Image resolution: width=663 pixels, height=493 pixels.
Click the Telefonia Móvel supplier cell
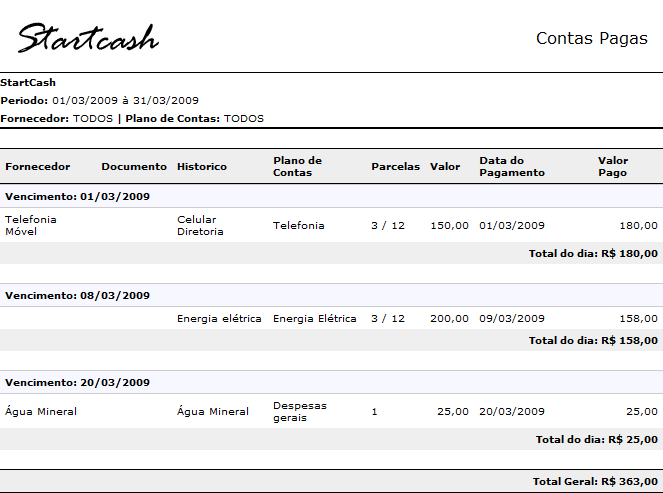(31, 225)
